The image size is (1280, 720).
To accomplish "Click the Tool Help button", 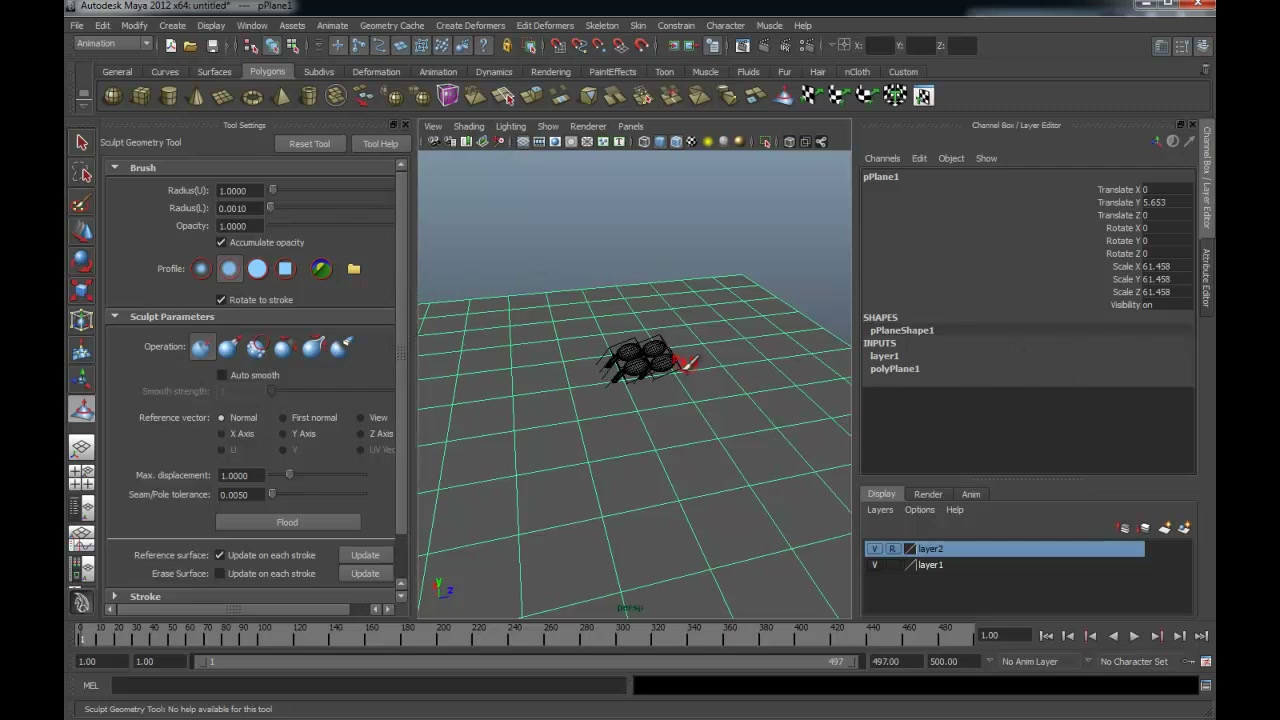I will pos(380,144).
